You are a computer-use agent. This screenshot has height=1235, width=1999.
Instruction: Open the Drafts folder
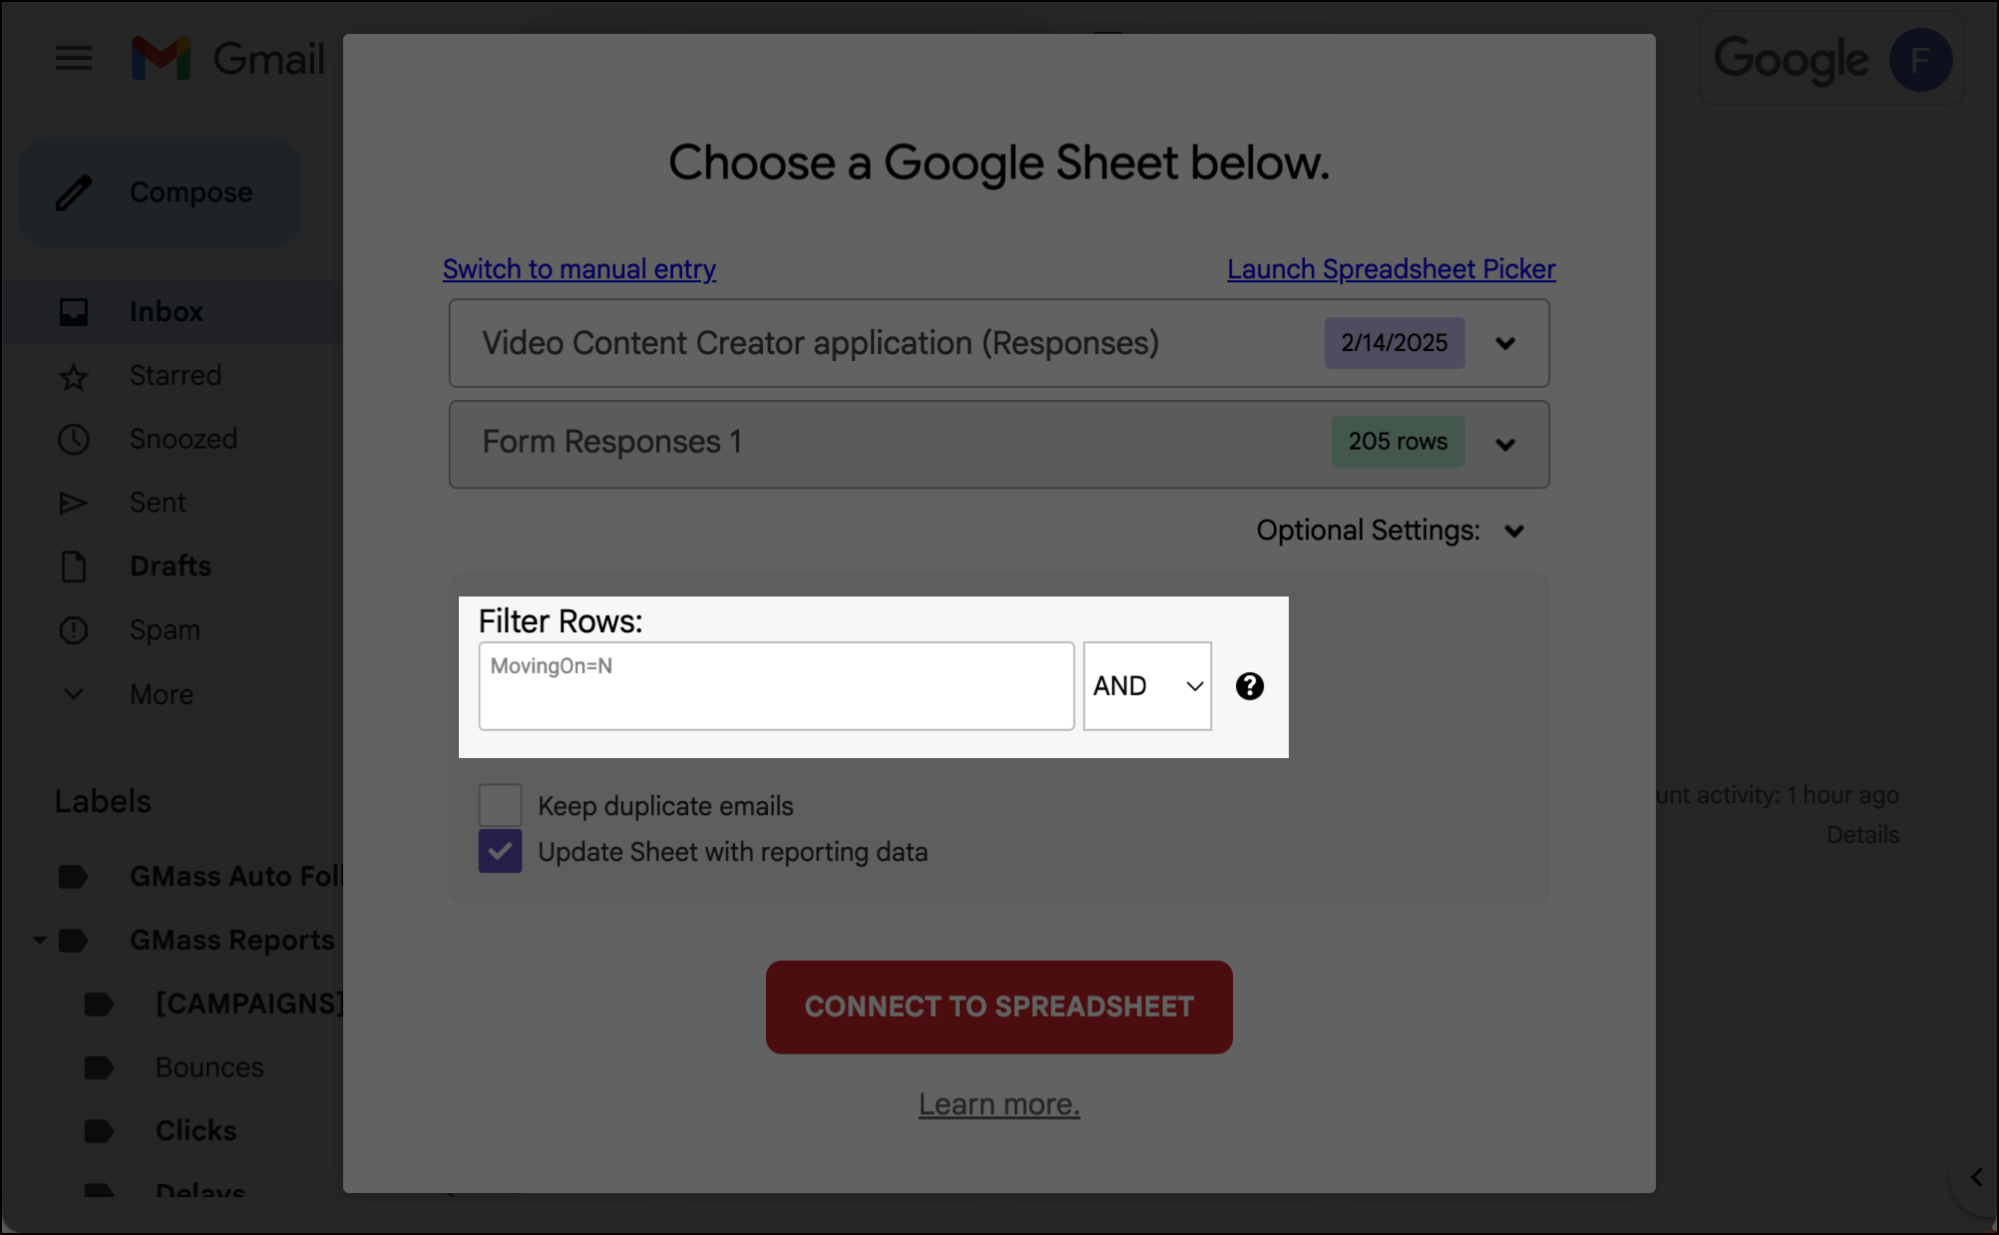(x=171, y=566)
